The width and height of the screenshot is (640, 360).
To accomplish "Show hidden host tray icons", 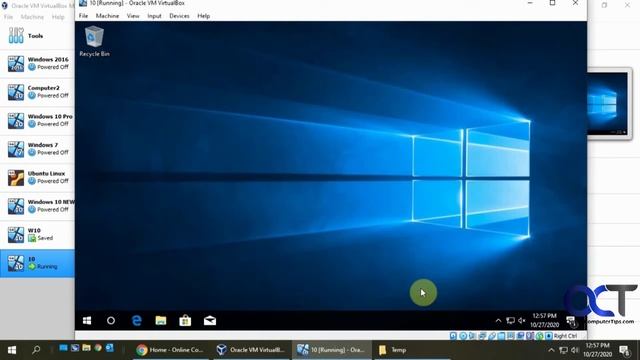I will click(x=551, y=350).
